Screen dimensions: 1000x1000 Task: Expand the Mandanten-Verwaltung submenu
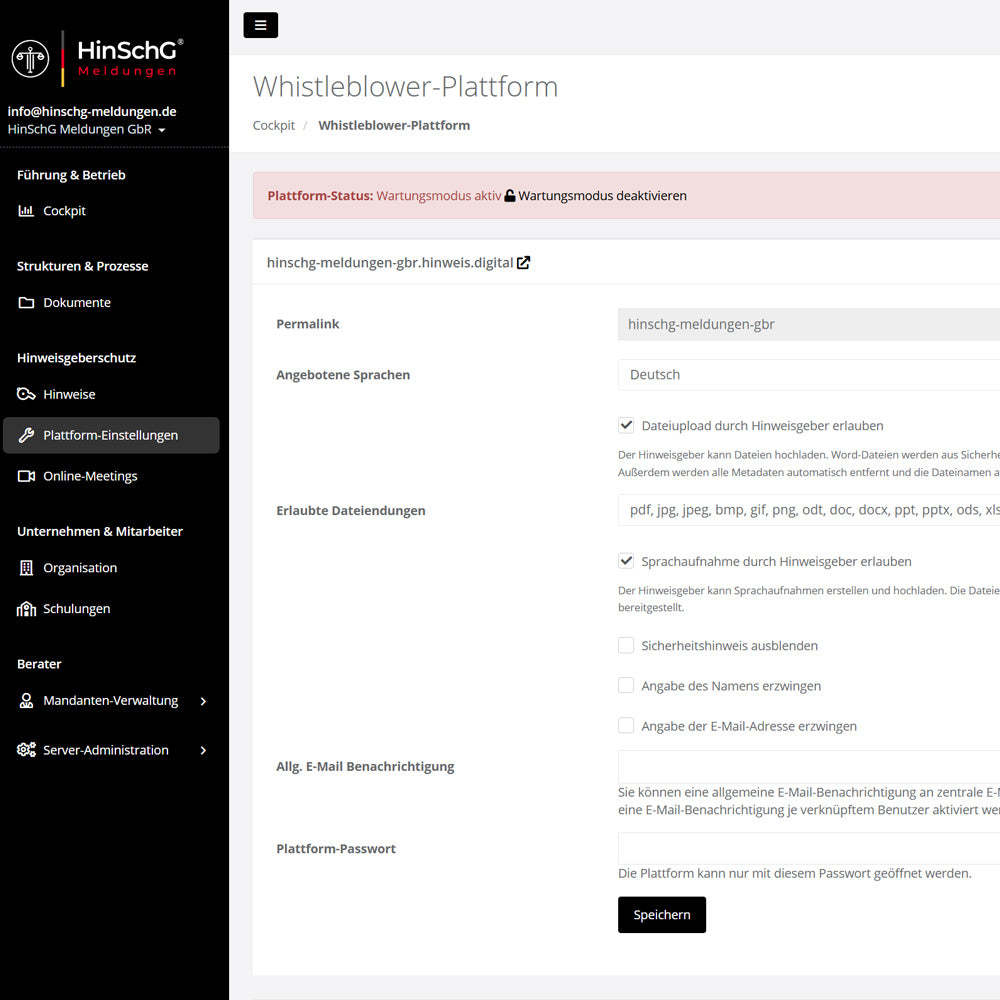coord(203,701)
